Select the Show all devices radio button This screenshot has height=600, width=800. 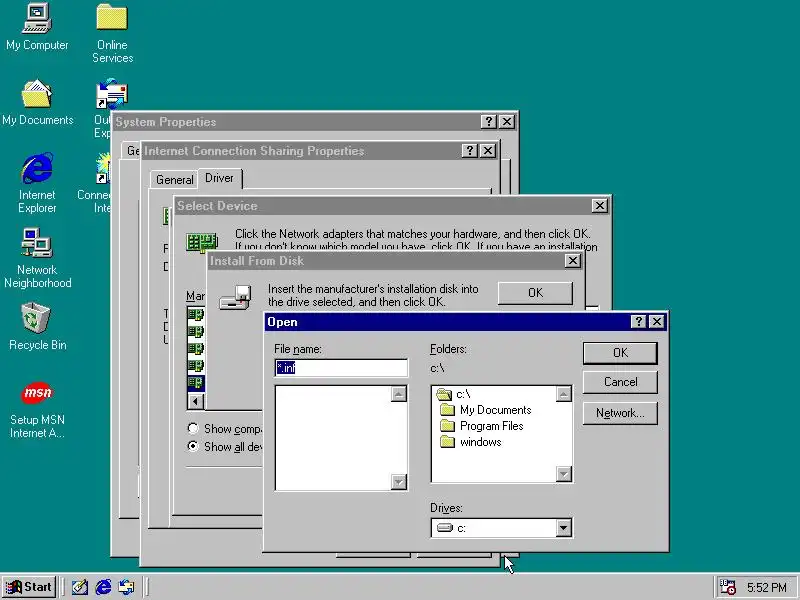[193, 446]
